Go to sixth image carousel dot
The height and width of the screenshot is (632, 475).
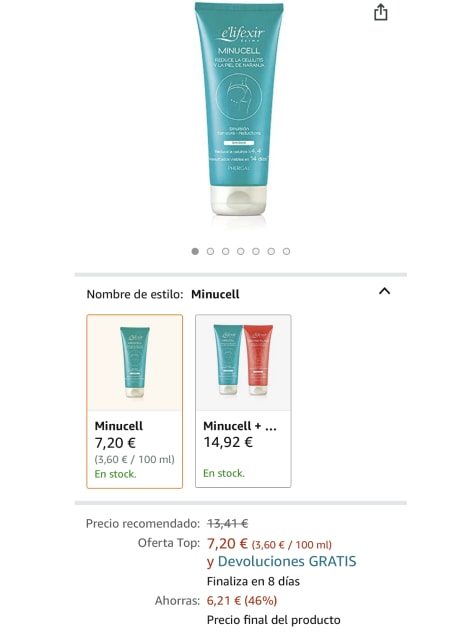coord(271,252)
